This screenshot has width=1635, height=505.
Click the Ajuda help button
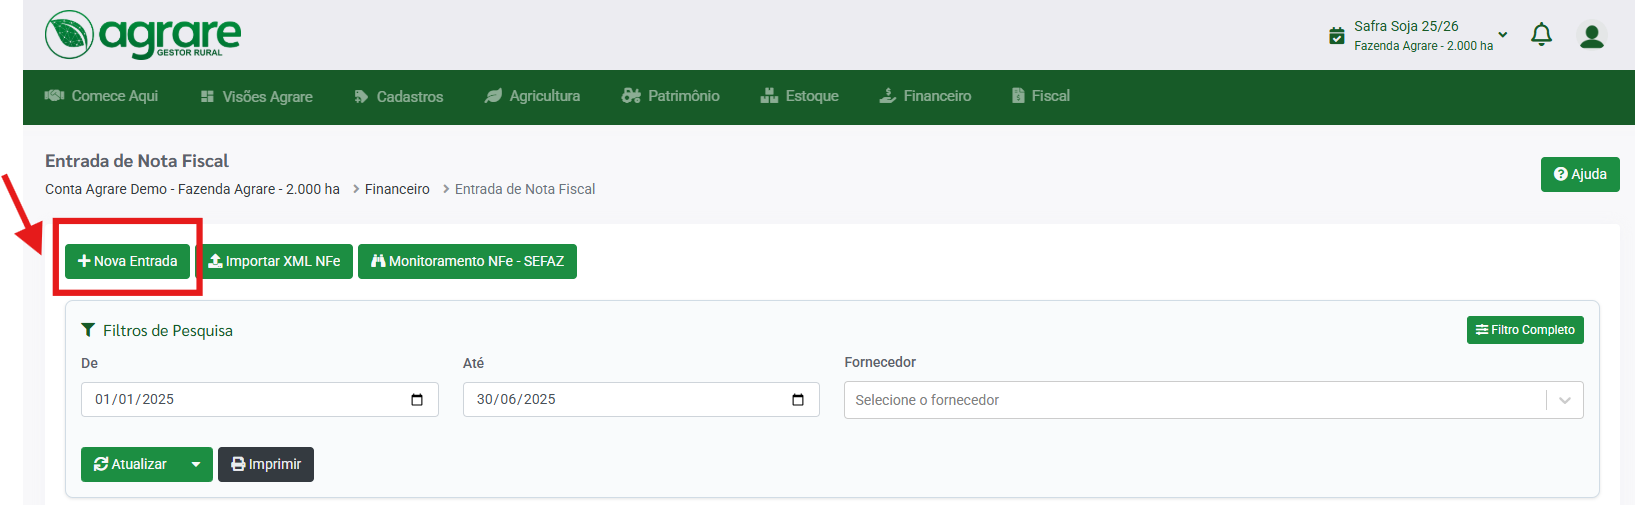1580,174
